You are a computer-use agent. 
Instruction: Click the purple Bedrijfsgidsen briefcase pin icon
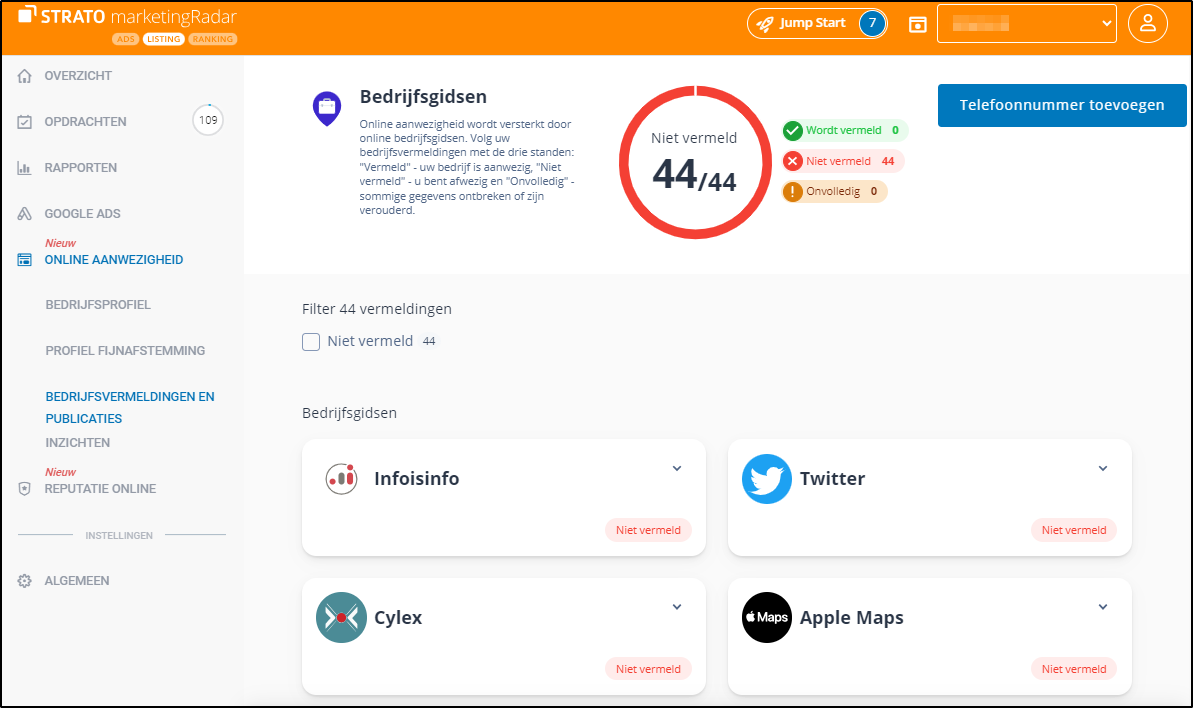[x=327, y=108]
